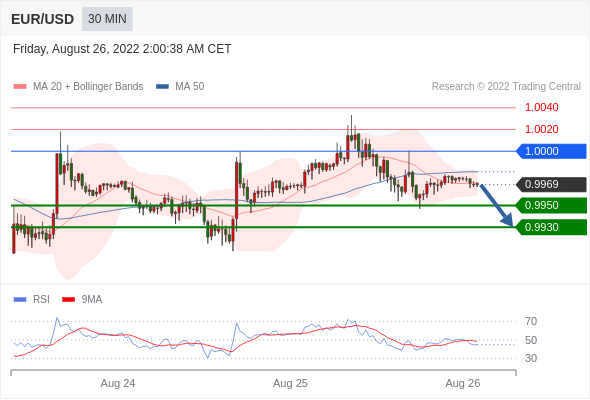Click the RSI 30 oversold level label
590x400 pixels.
point(531,358)
